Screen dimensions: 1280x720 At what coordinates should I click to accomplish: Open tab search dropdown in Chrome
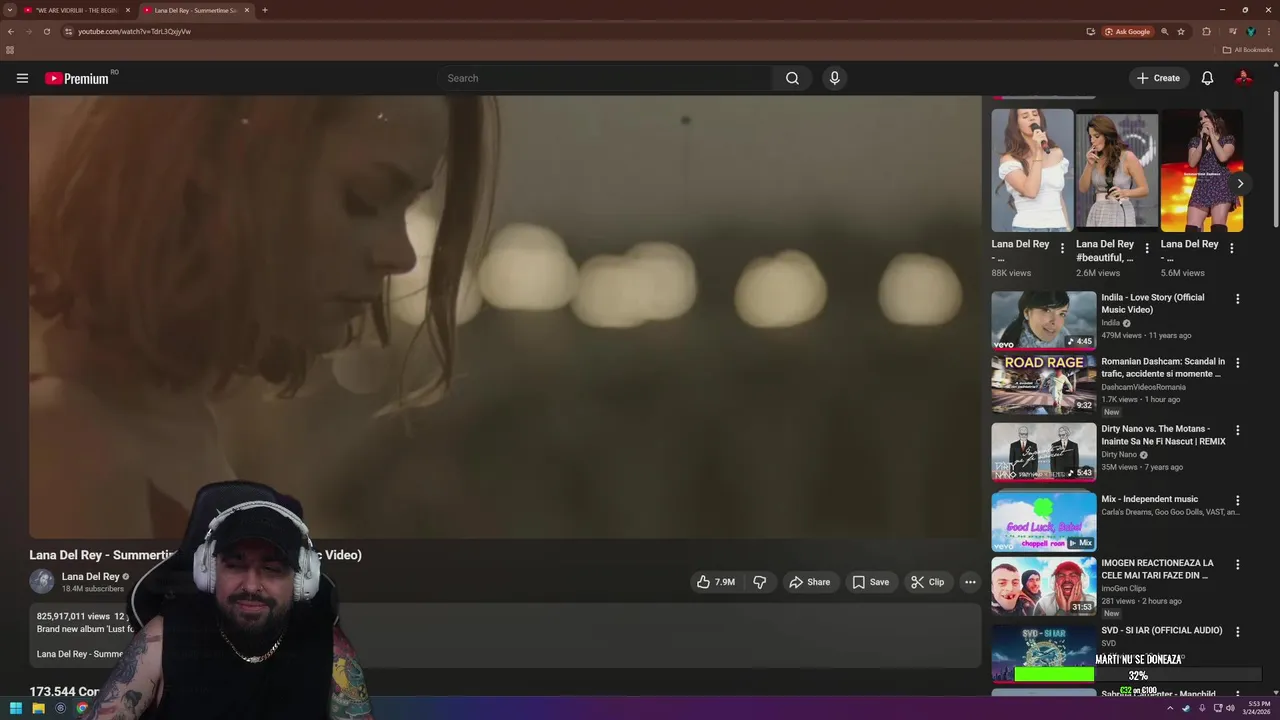tap(10, 10)
